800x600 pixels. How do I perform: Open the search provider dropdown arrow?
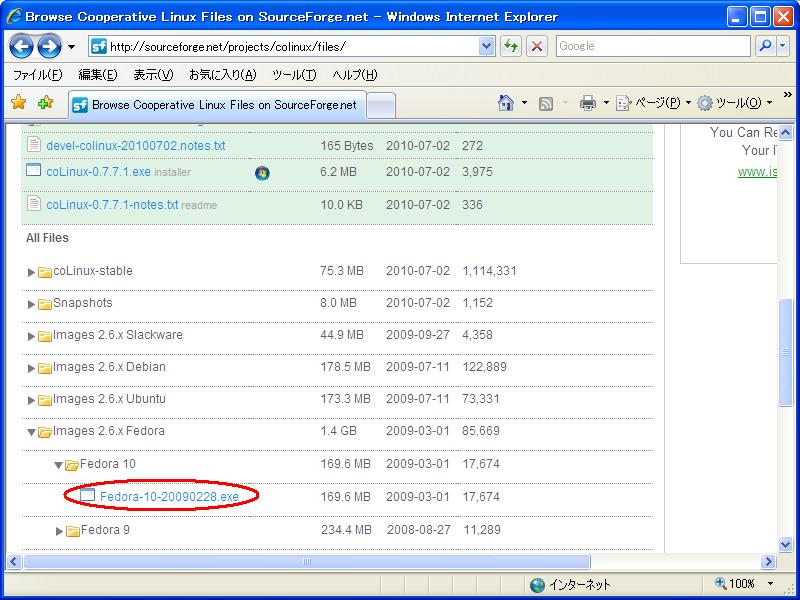point(783,46)
